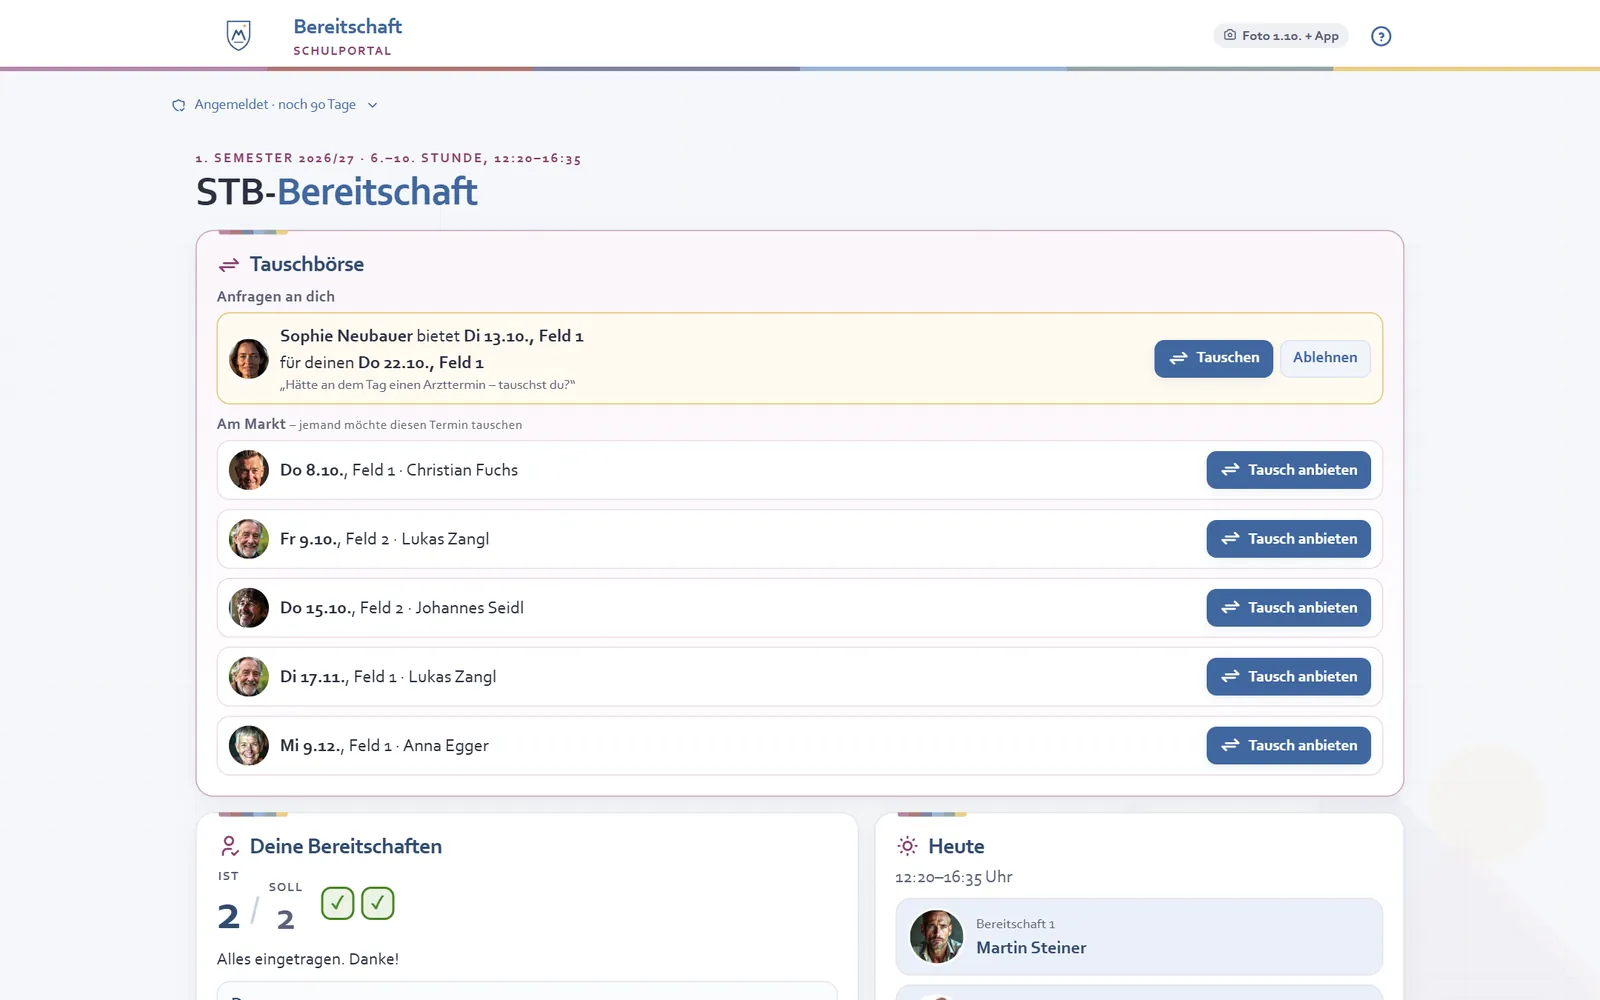
Task: Open the help question mark icon
Action: (1381, 36)
